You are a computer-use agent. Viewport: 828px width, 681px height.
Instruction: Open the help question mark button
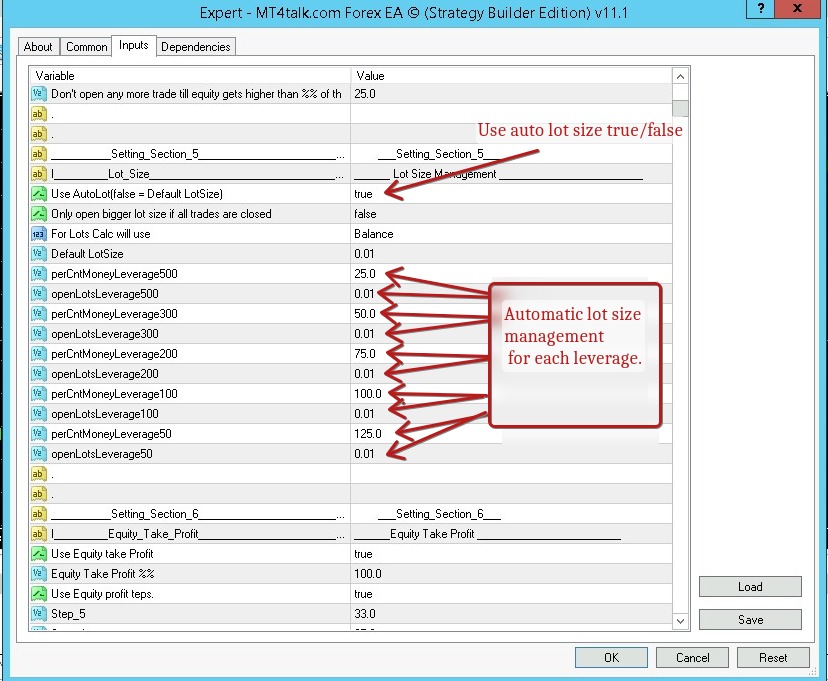[761, 8]
